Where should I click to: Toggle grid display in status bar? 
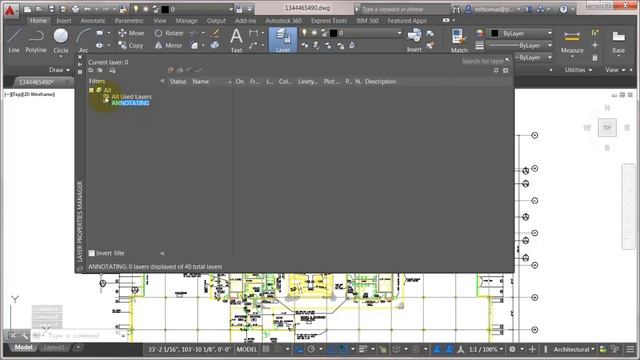pyautogui.click(x=266, y=349)
